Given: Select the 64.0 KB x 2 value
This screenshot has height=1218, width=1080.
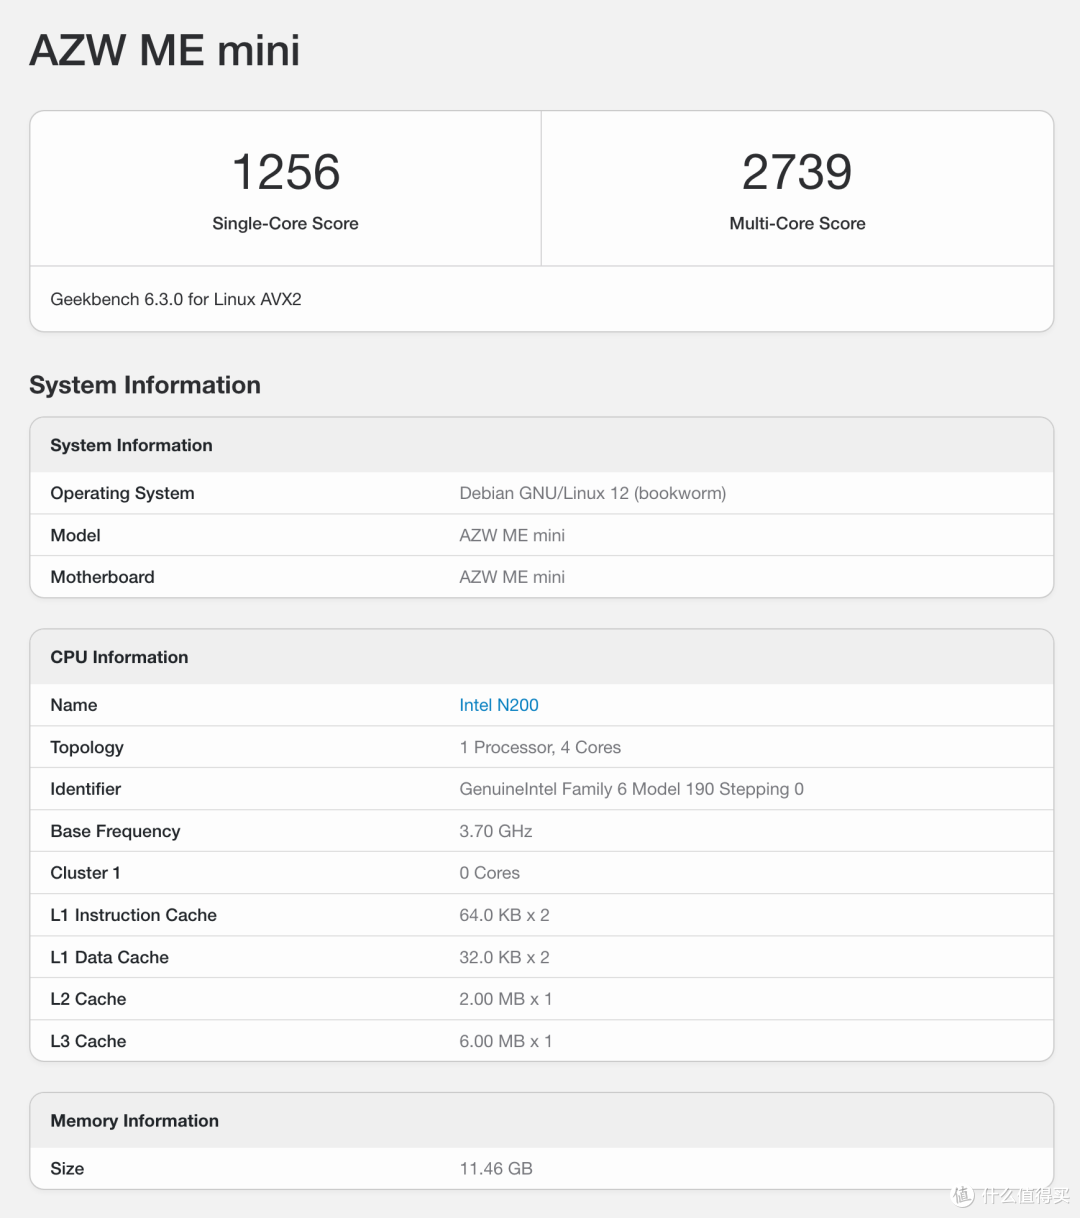Looking at the screenshot, I should (x=504, y=915).
